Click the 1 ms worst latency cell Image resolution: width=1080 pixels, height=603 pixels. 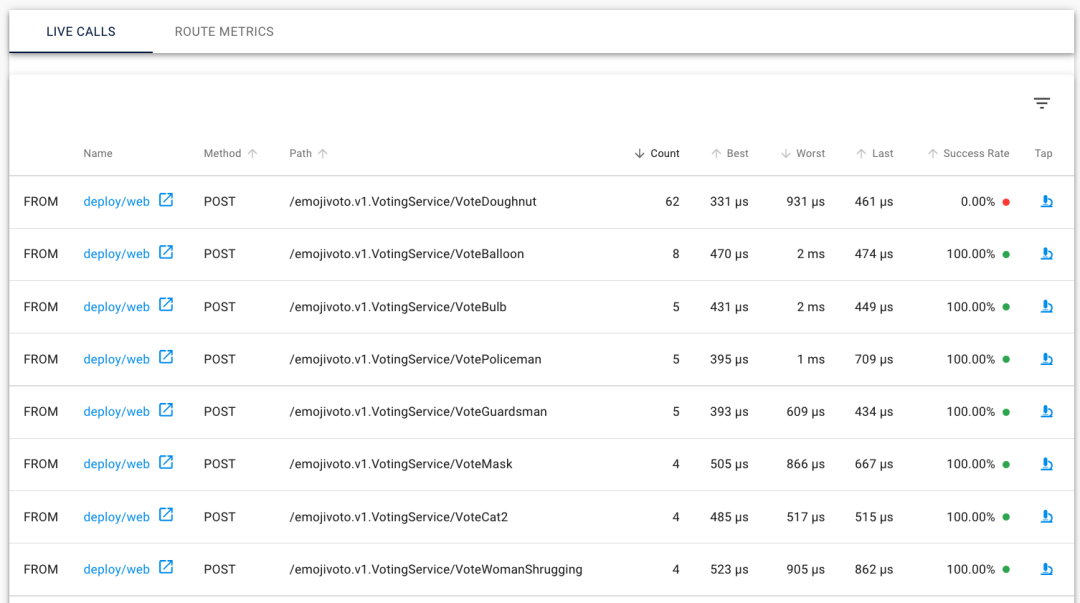tap(811, 359)
